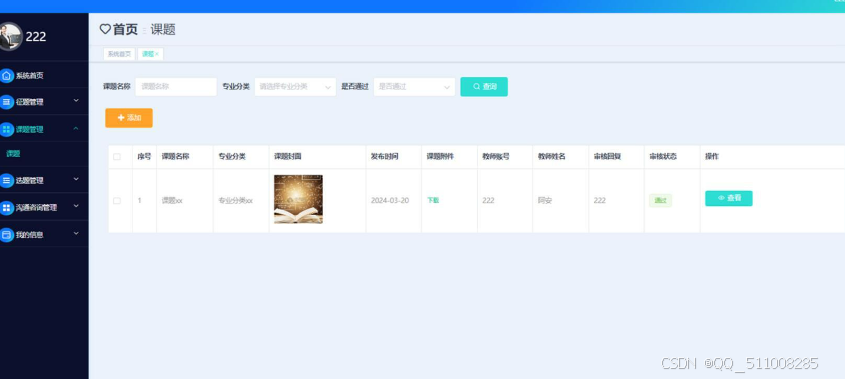Click the 课题xx name cell

pyautogui.click(x=172, y=201)
